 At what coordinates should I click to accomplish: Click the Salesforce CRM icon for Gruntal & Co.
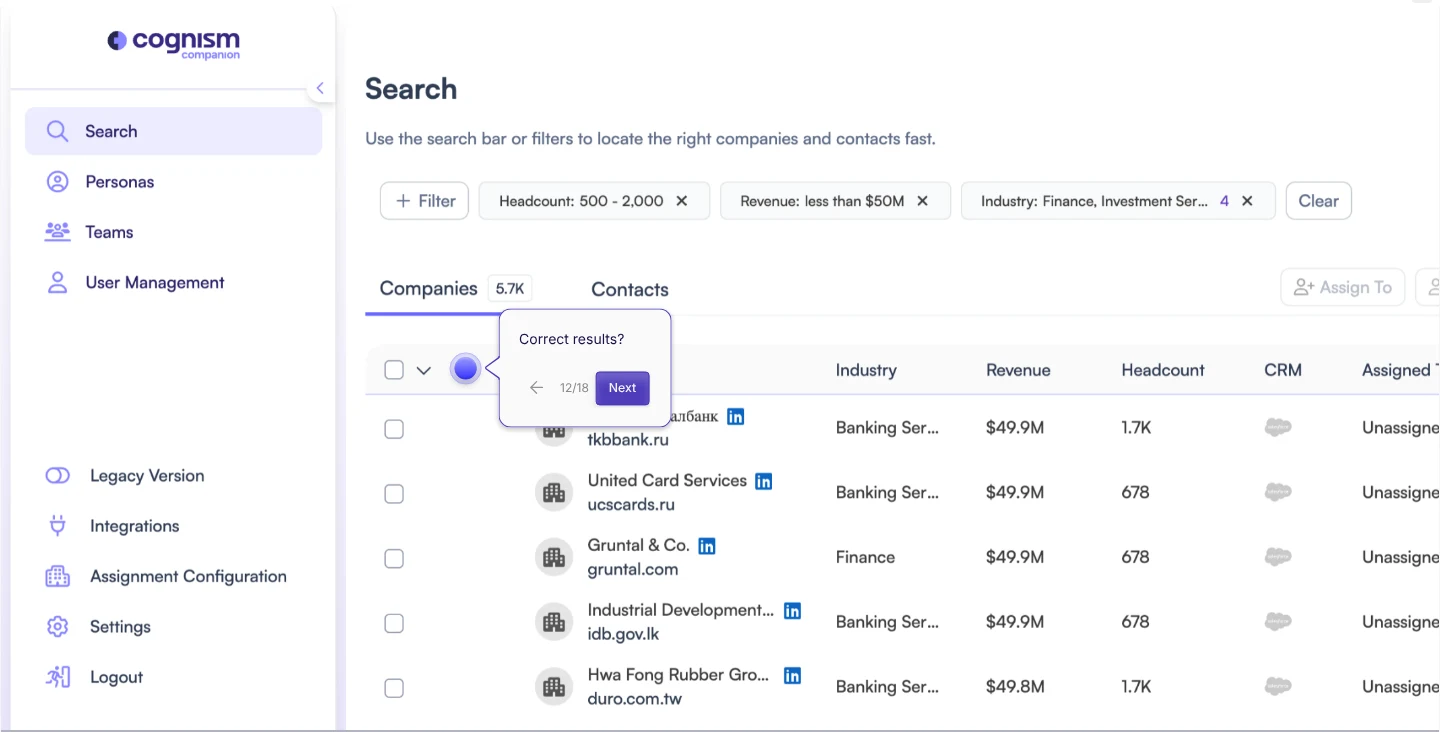tap(1278, 557)
